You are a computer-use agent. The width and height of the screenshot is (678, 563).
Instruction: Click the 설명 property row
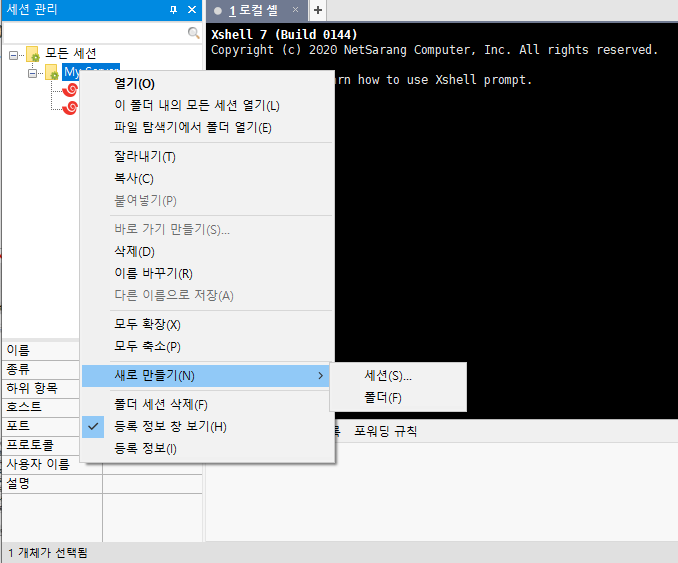click(102, 483)
